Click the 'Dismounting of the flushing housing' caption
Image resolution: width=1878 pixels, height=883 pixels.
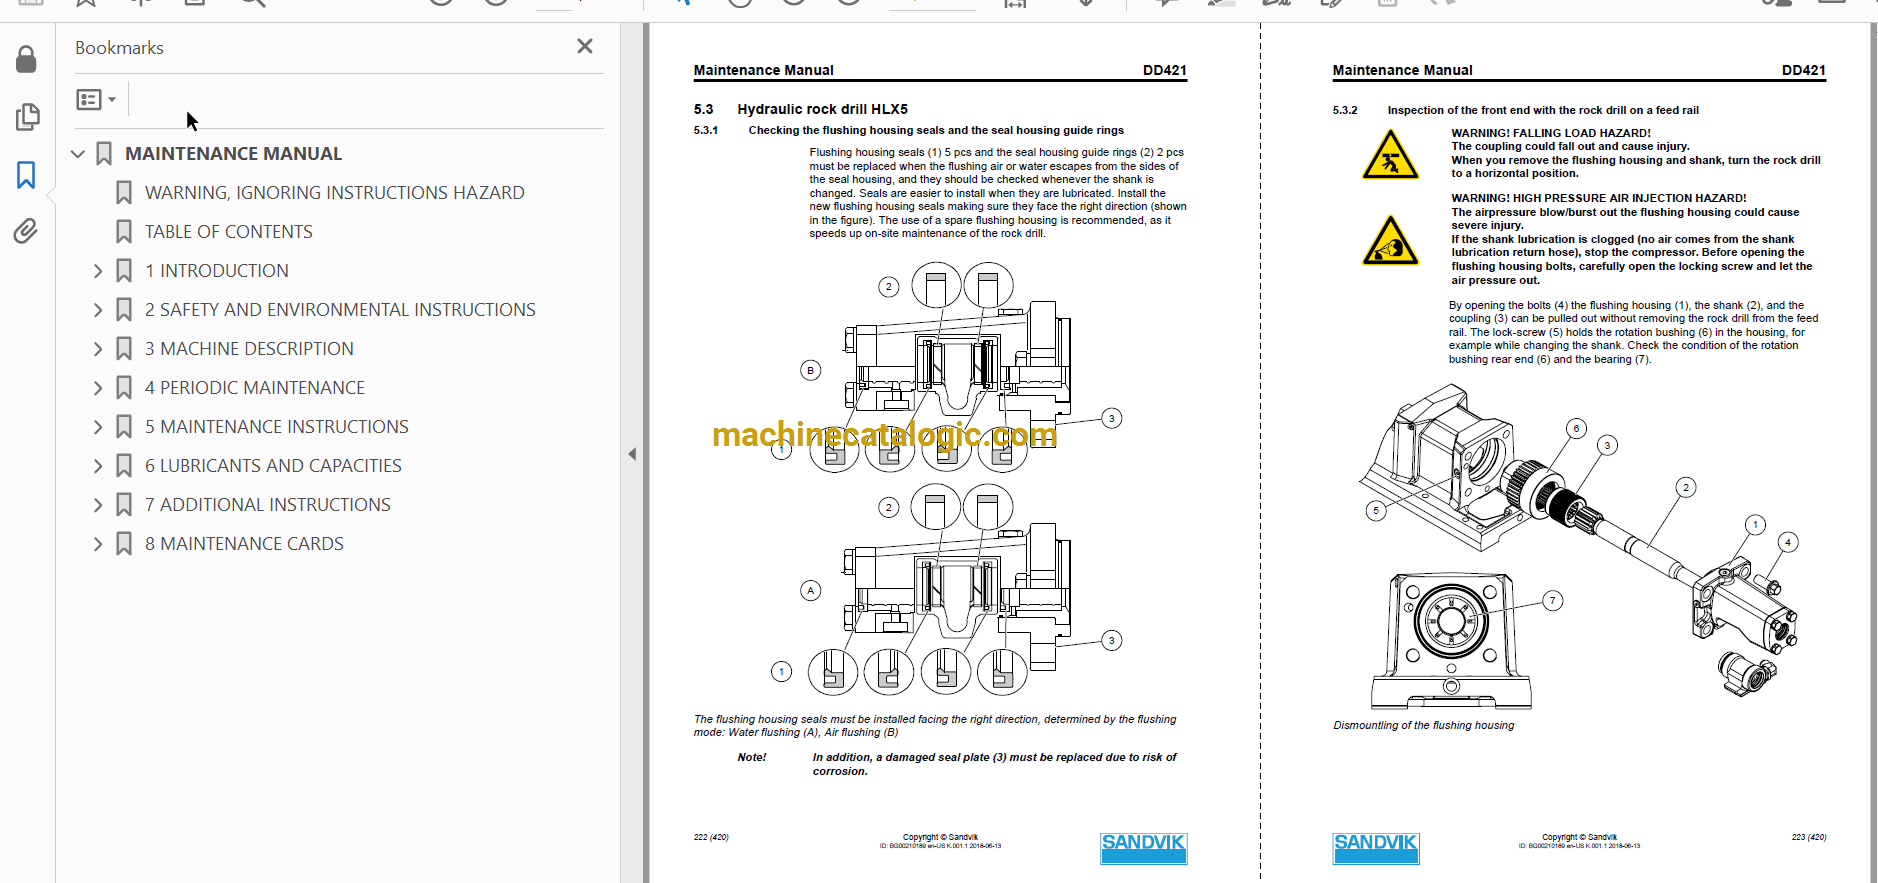tap(1423, 726)
